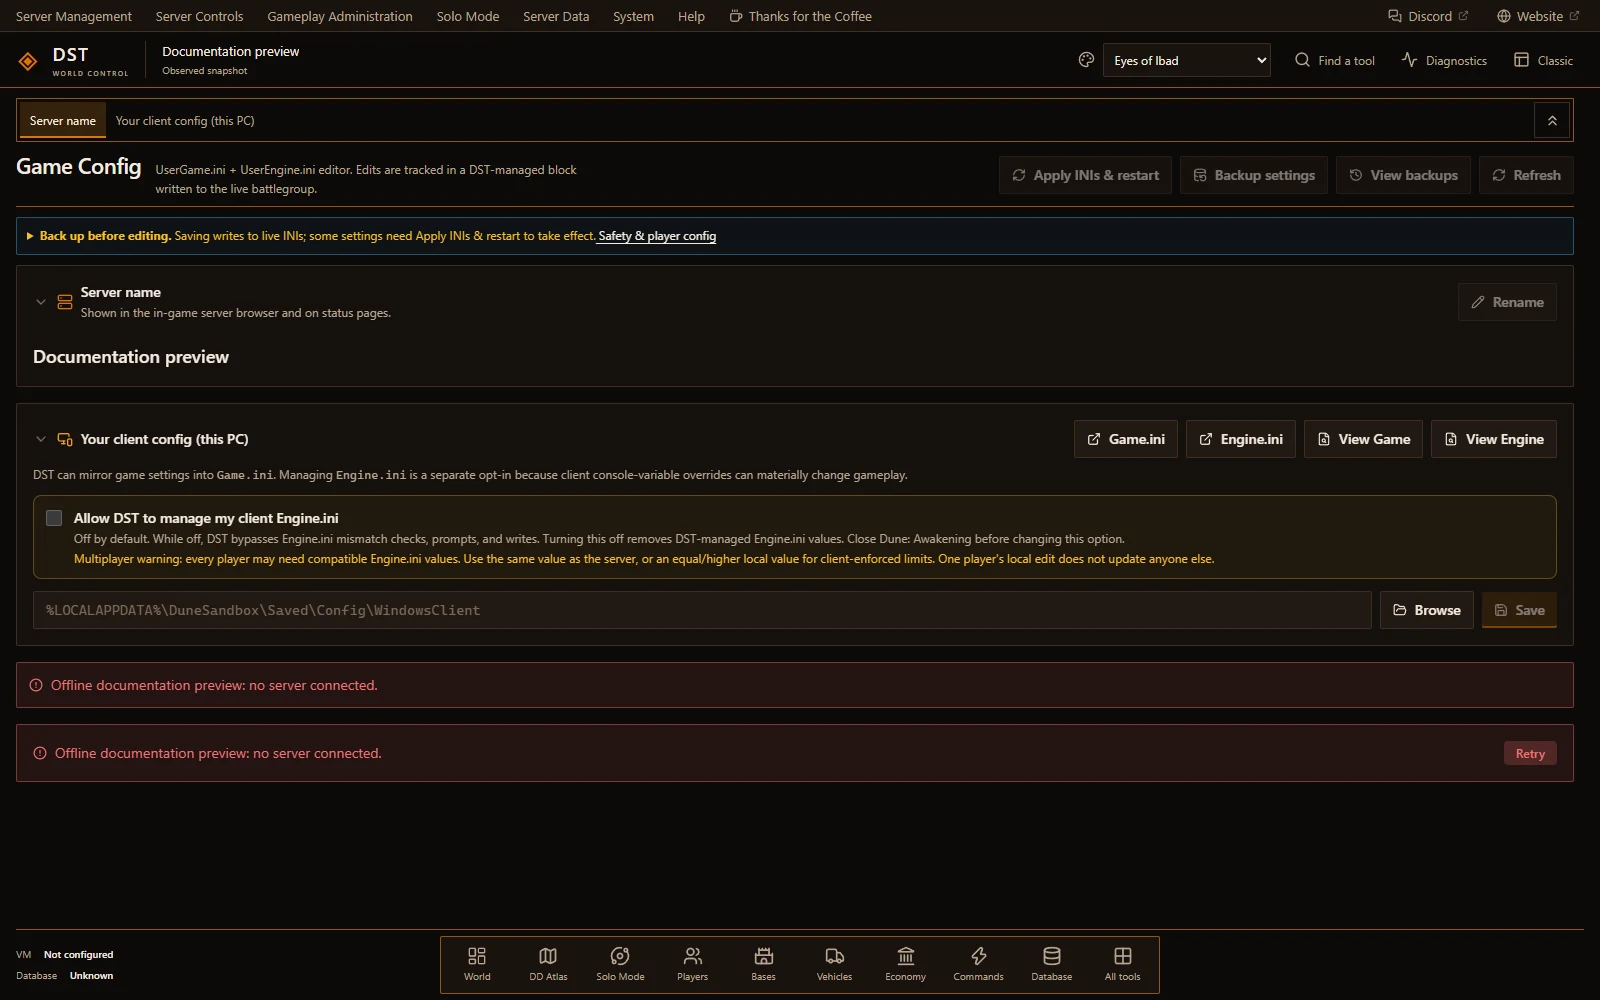Click Rename server name button
Image resolution: width=1600 pixels, height=1000 pixels.
click(1507, 302)
